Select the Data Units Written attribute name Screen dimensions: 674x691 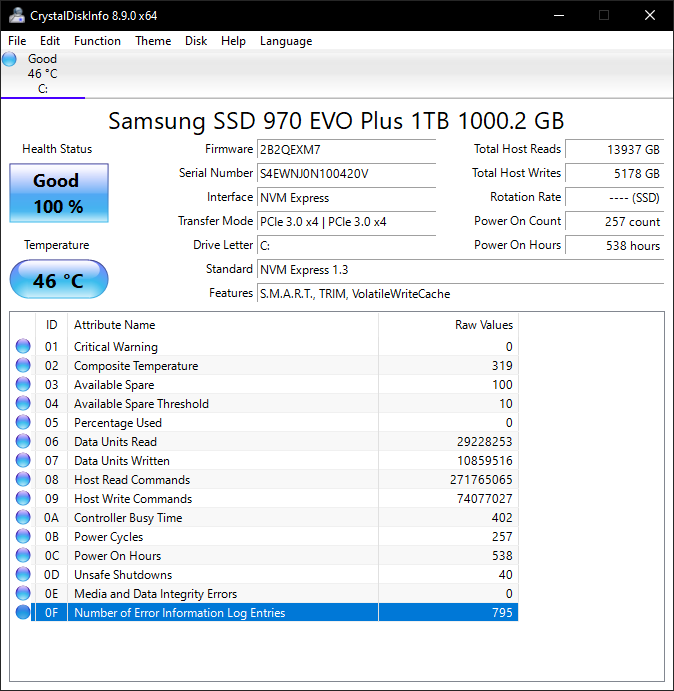click(x=122, y=461)
